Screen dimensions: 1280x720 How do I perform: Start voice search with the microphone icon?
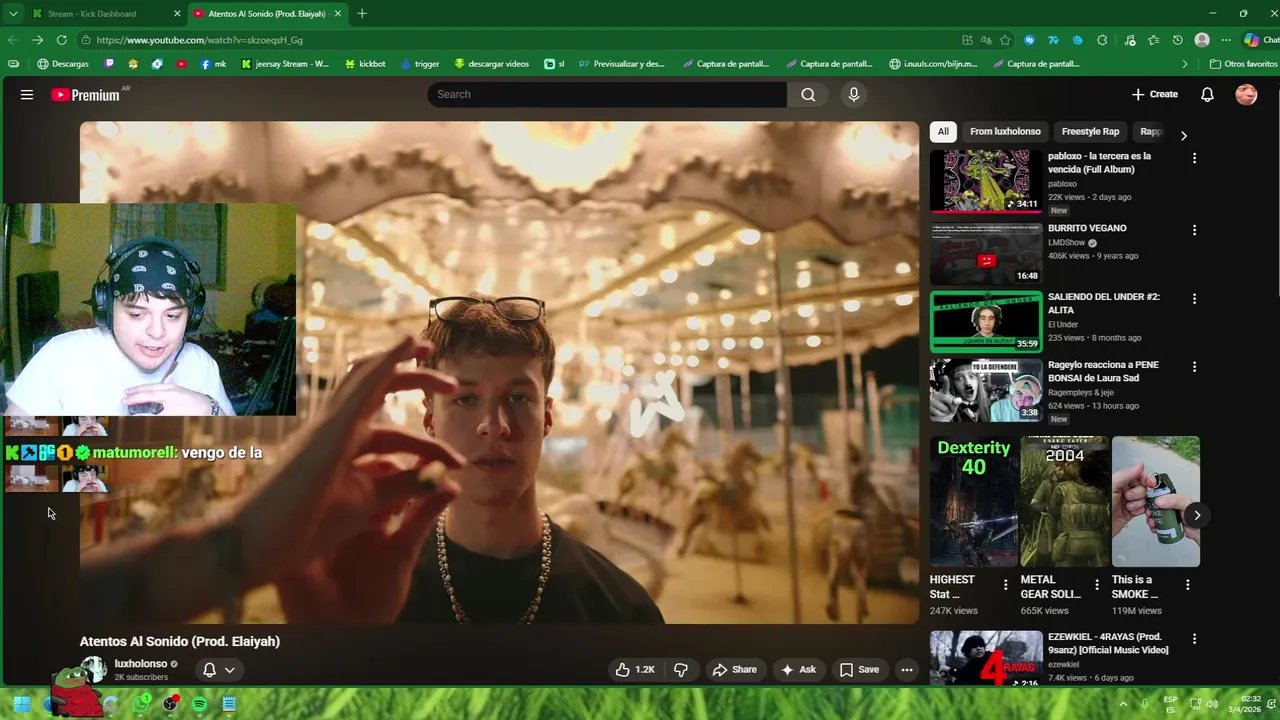coord(853,94)
